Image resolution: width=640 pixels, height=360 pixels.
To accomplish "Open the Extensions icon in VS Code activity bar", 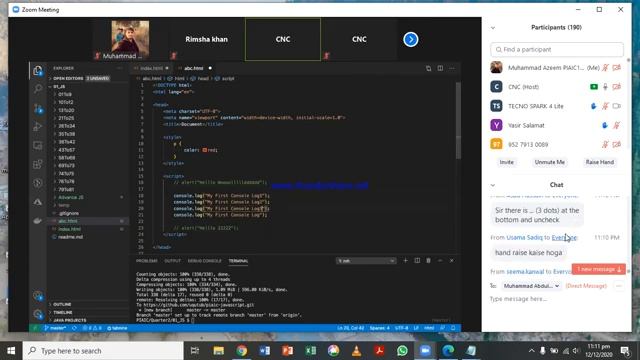I will click(38, 164).
